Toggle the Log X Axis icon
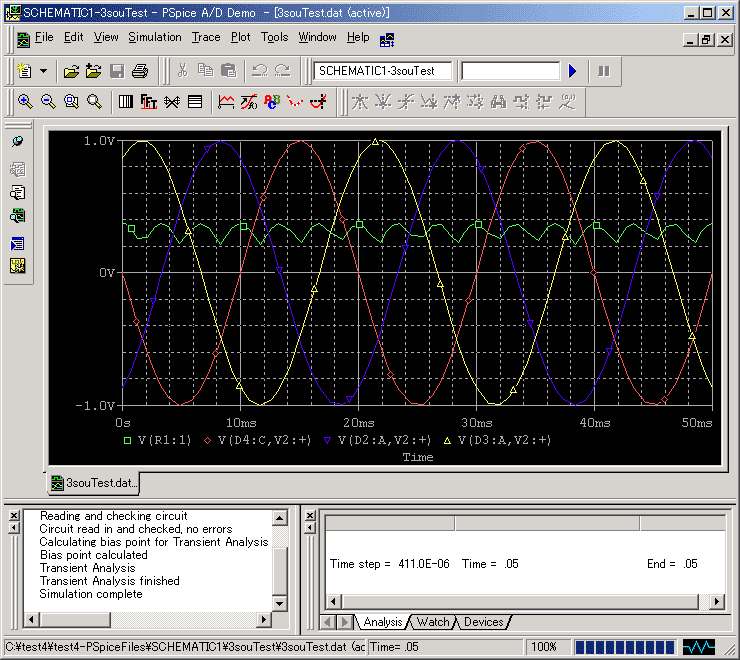Image resolution: width=740 pixels, height=660 pixels. click(x=126, y=101)
